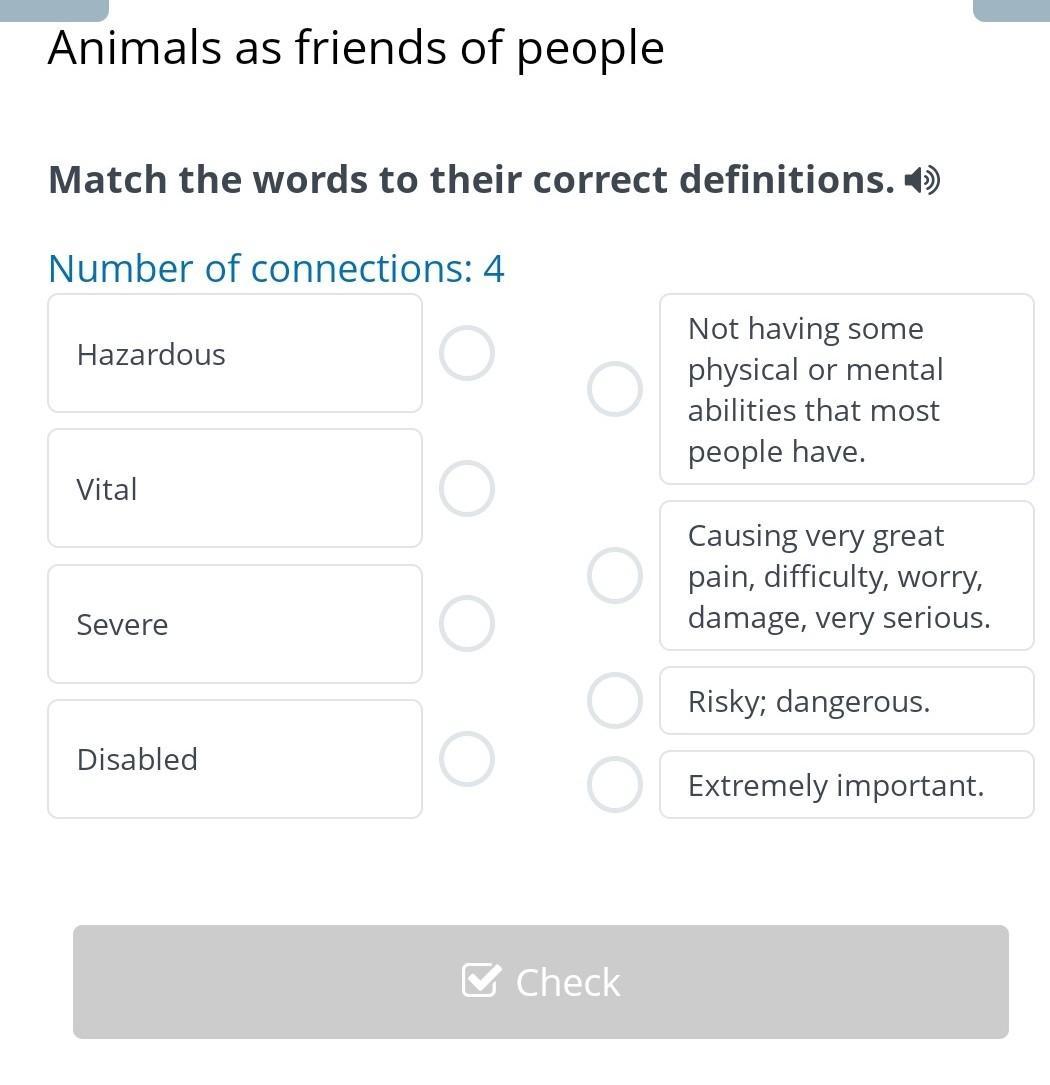1050x1085 pixels.
Task: Click the Vital word card
Action: [235, 489]
